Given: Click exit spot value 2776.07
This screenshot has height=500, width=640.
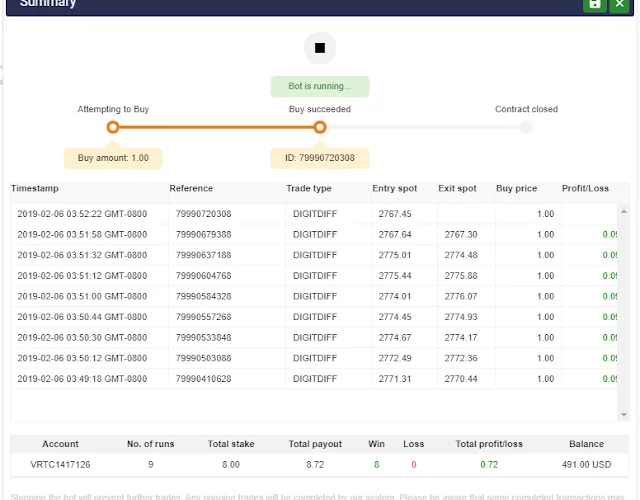Looking at the screenshot, I should pyautogui.click(x=461, y=296).
